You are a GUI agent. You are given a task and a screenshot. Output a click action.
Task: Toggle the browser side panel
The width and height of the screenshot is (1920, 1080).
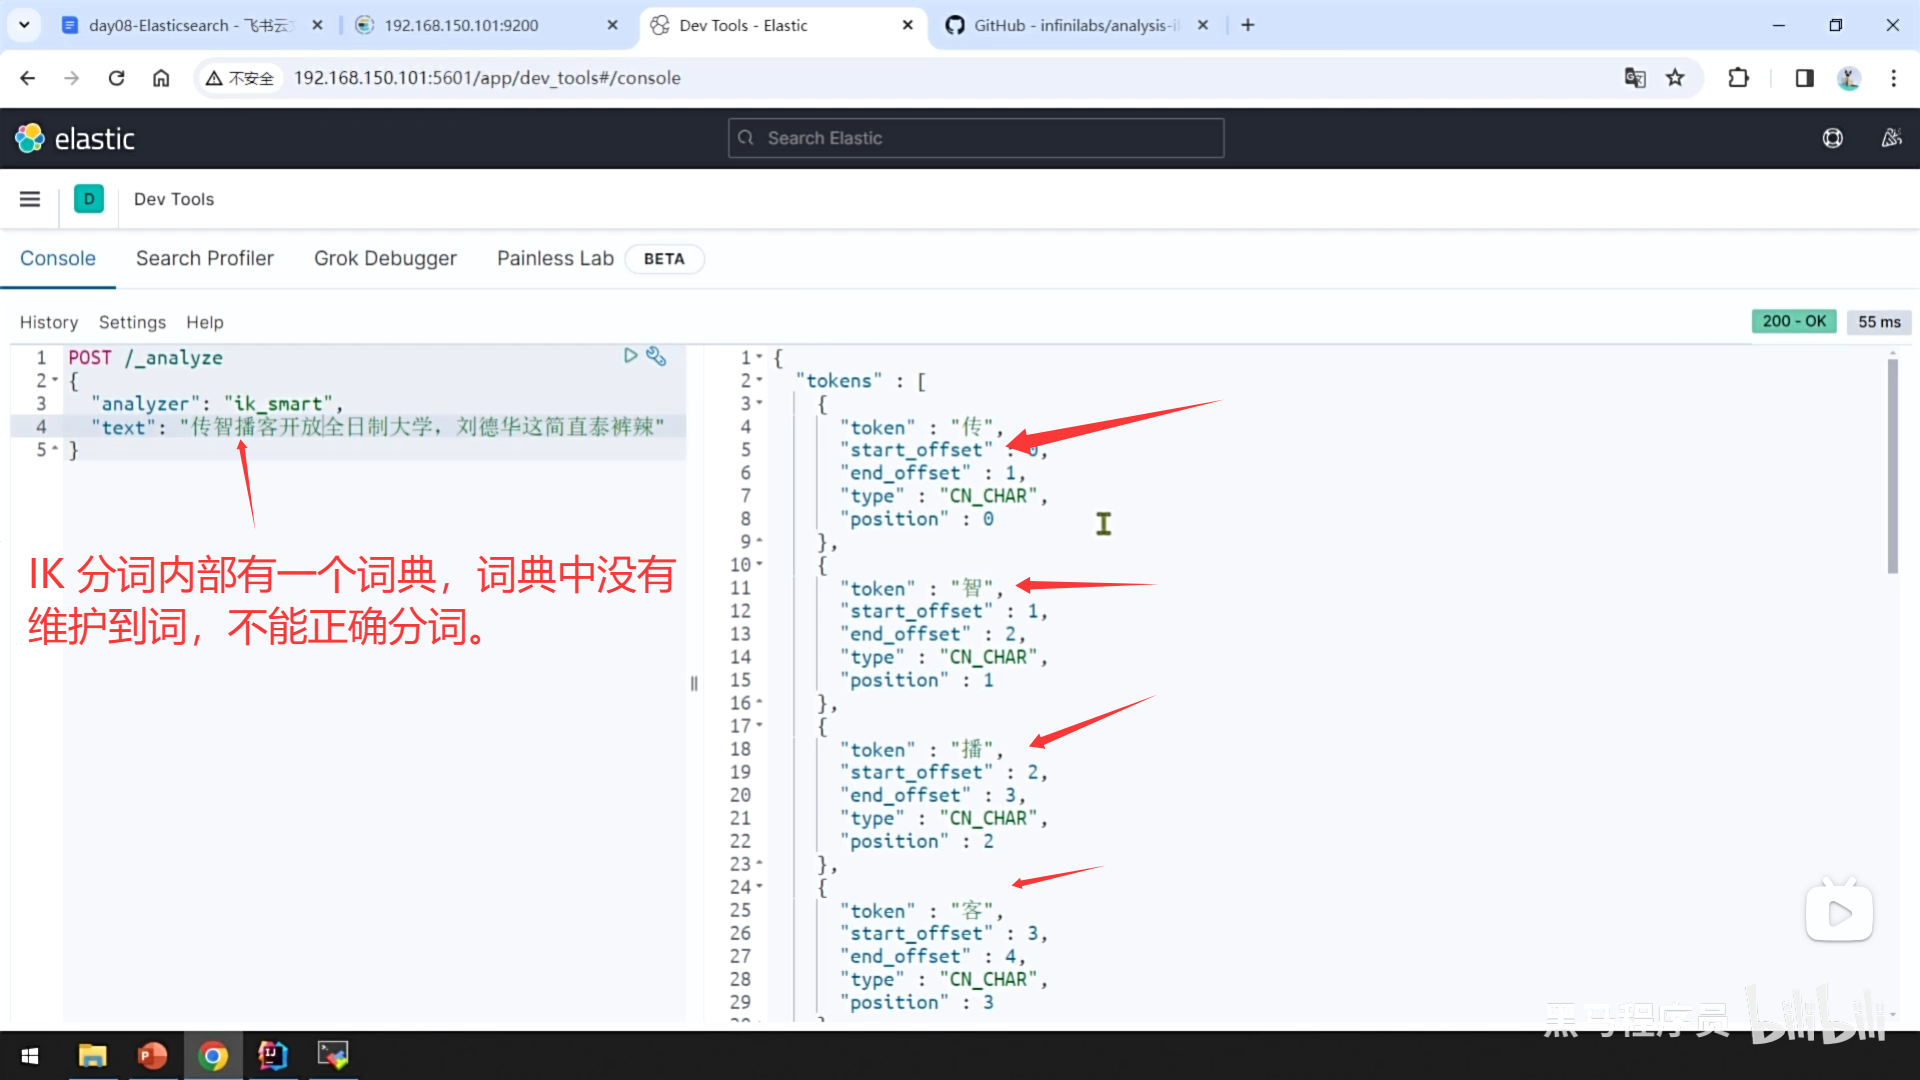1804,78
